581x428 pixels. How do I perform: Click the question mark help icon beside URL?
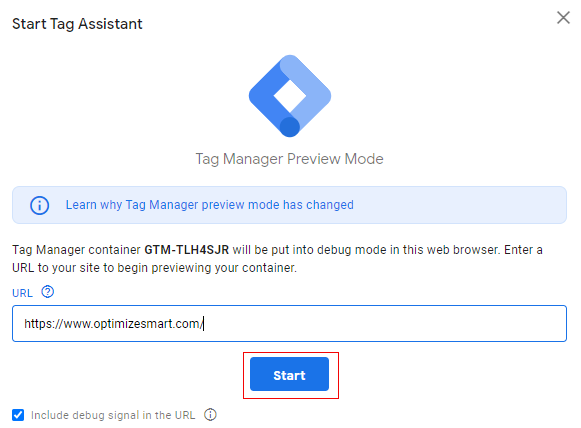pos(47,292)
